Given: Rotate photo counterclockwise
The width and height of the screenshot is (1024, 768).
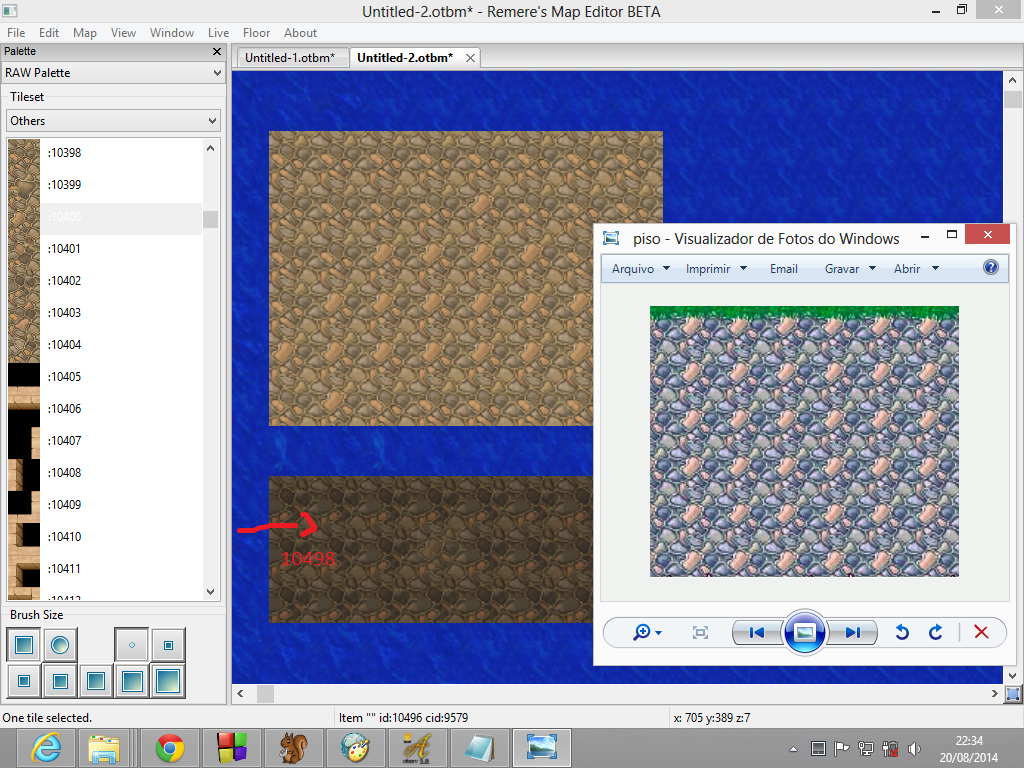Looking at the screenshot, I should (902, 632).
